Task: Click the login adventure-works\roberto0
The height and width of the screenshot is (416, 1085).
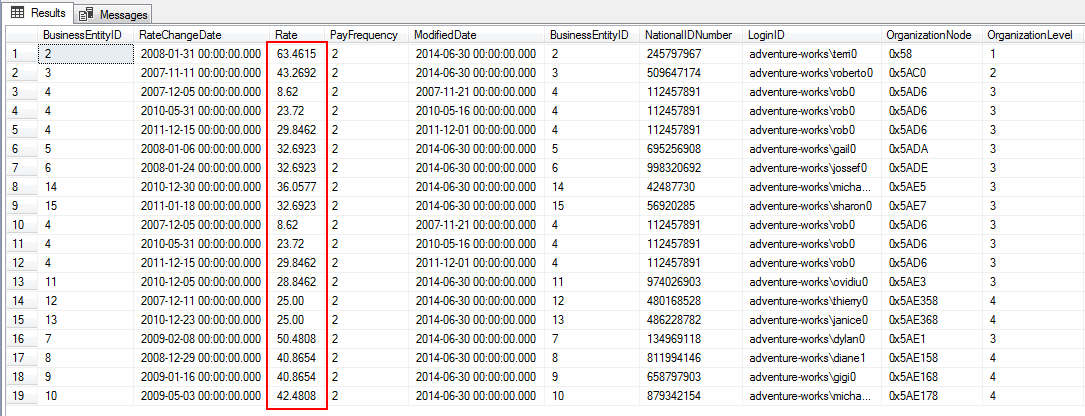Action: (812, 72)
